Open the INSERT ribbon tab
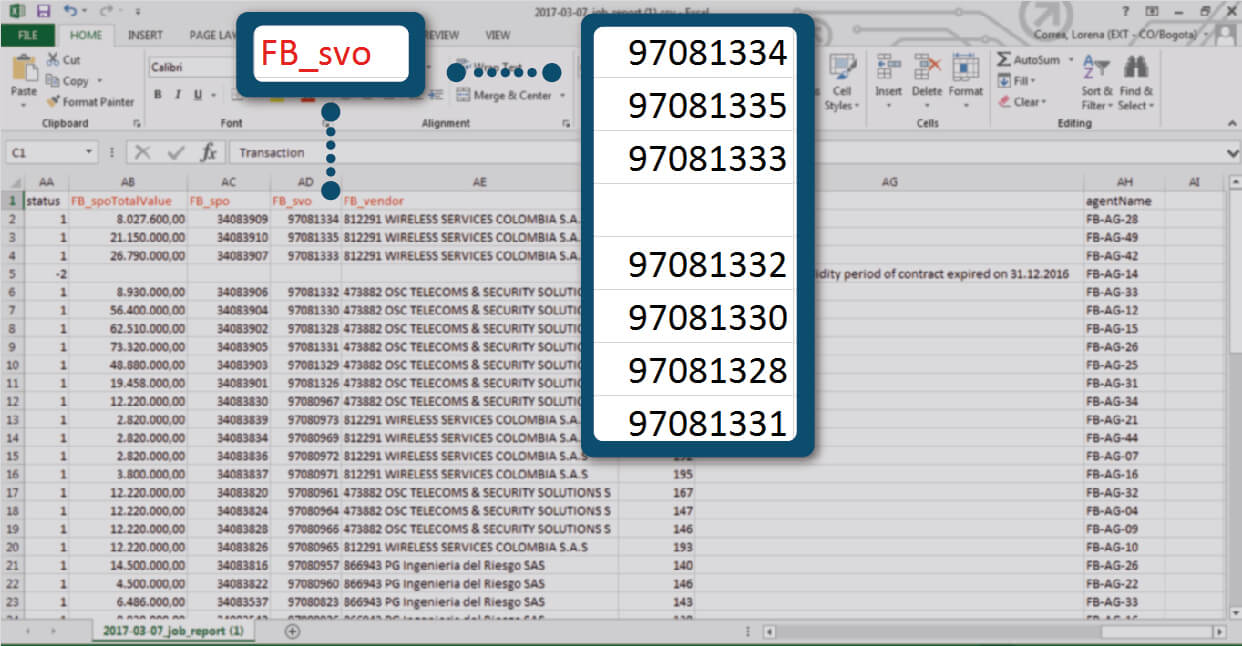1242x646 pixels. pos(145,35)
